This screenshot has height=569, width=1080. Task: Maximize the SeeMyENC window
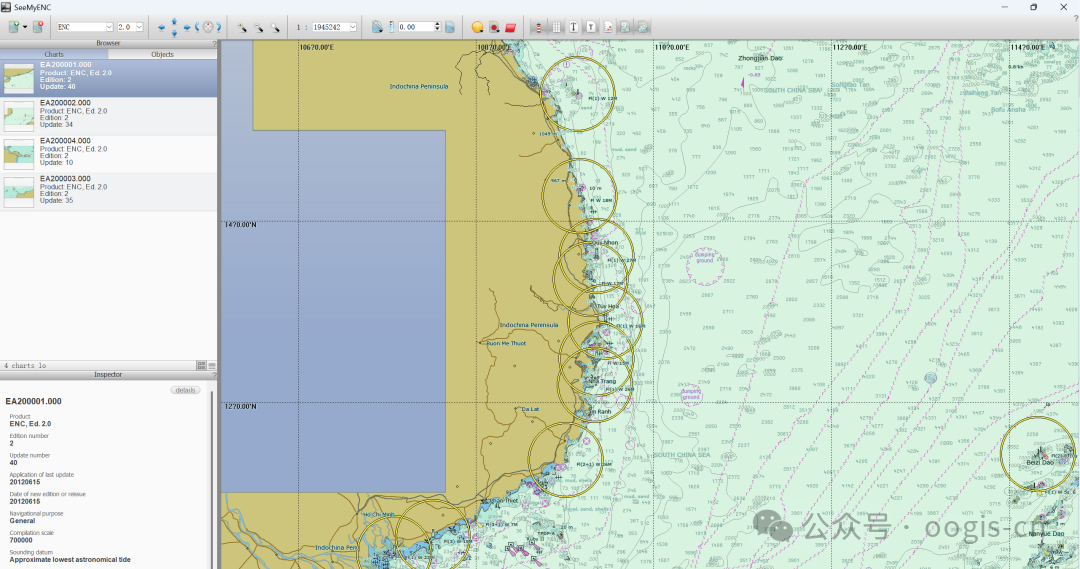[1033, 7]
